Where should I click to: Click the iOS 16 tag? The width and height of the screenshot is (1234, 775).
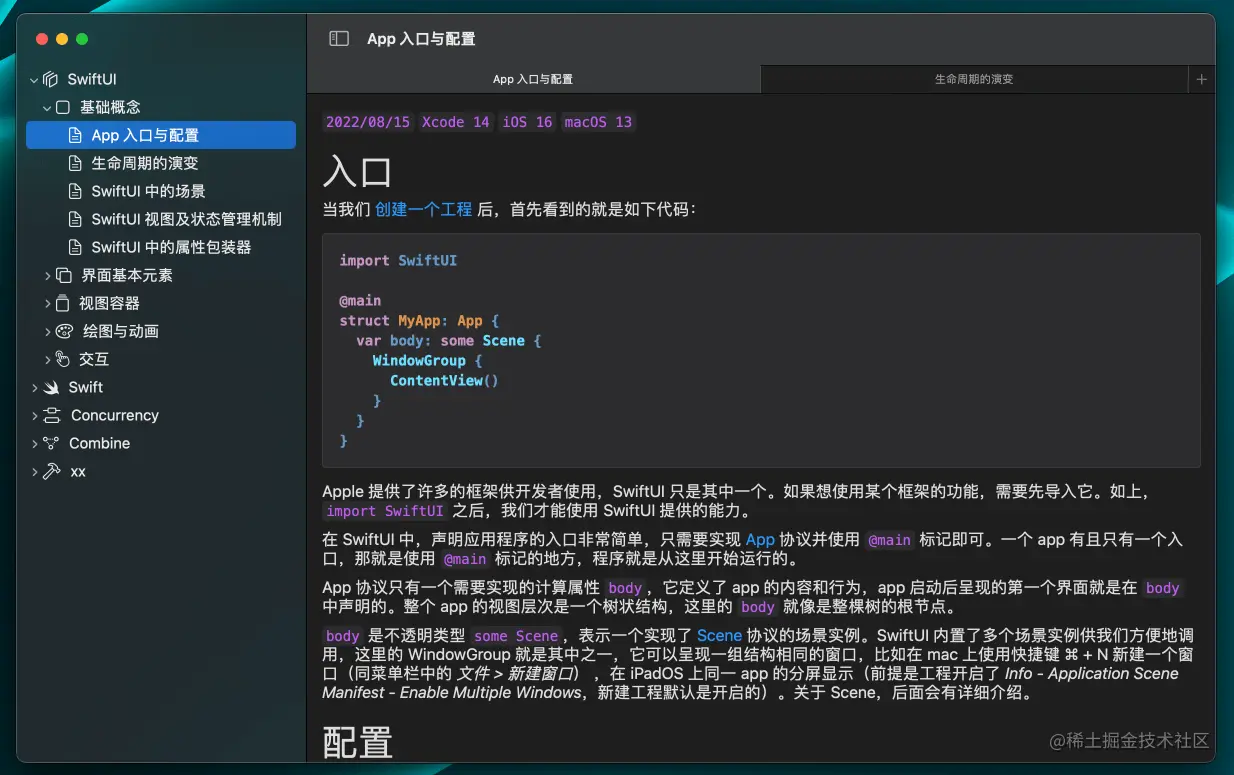(527, 122)
